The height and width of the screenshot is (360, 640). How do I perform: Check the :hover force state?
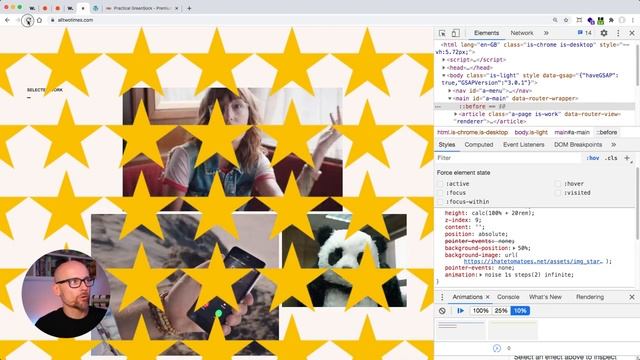[x=558, y=184]
